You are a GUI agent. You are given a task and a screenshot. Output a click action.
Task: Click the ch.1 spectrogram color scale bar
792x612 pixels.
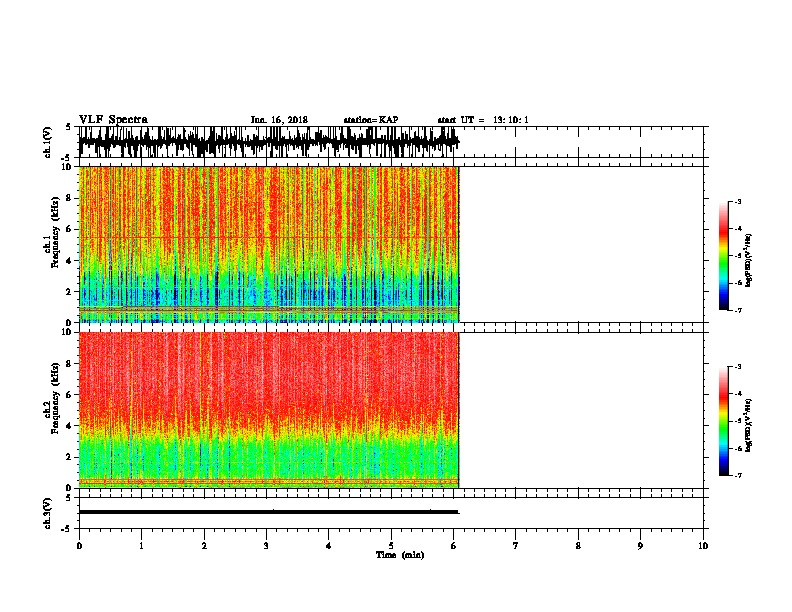click(x=723, y=256)
